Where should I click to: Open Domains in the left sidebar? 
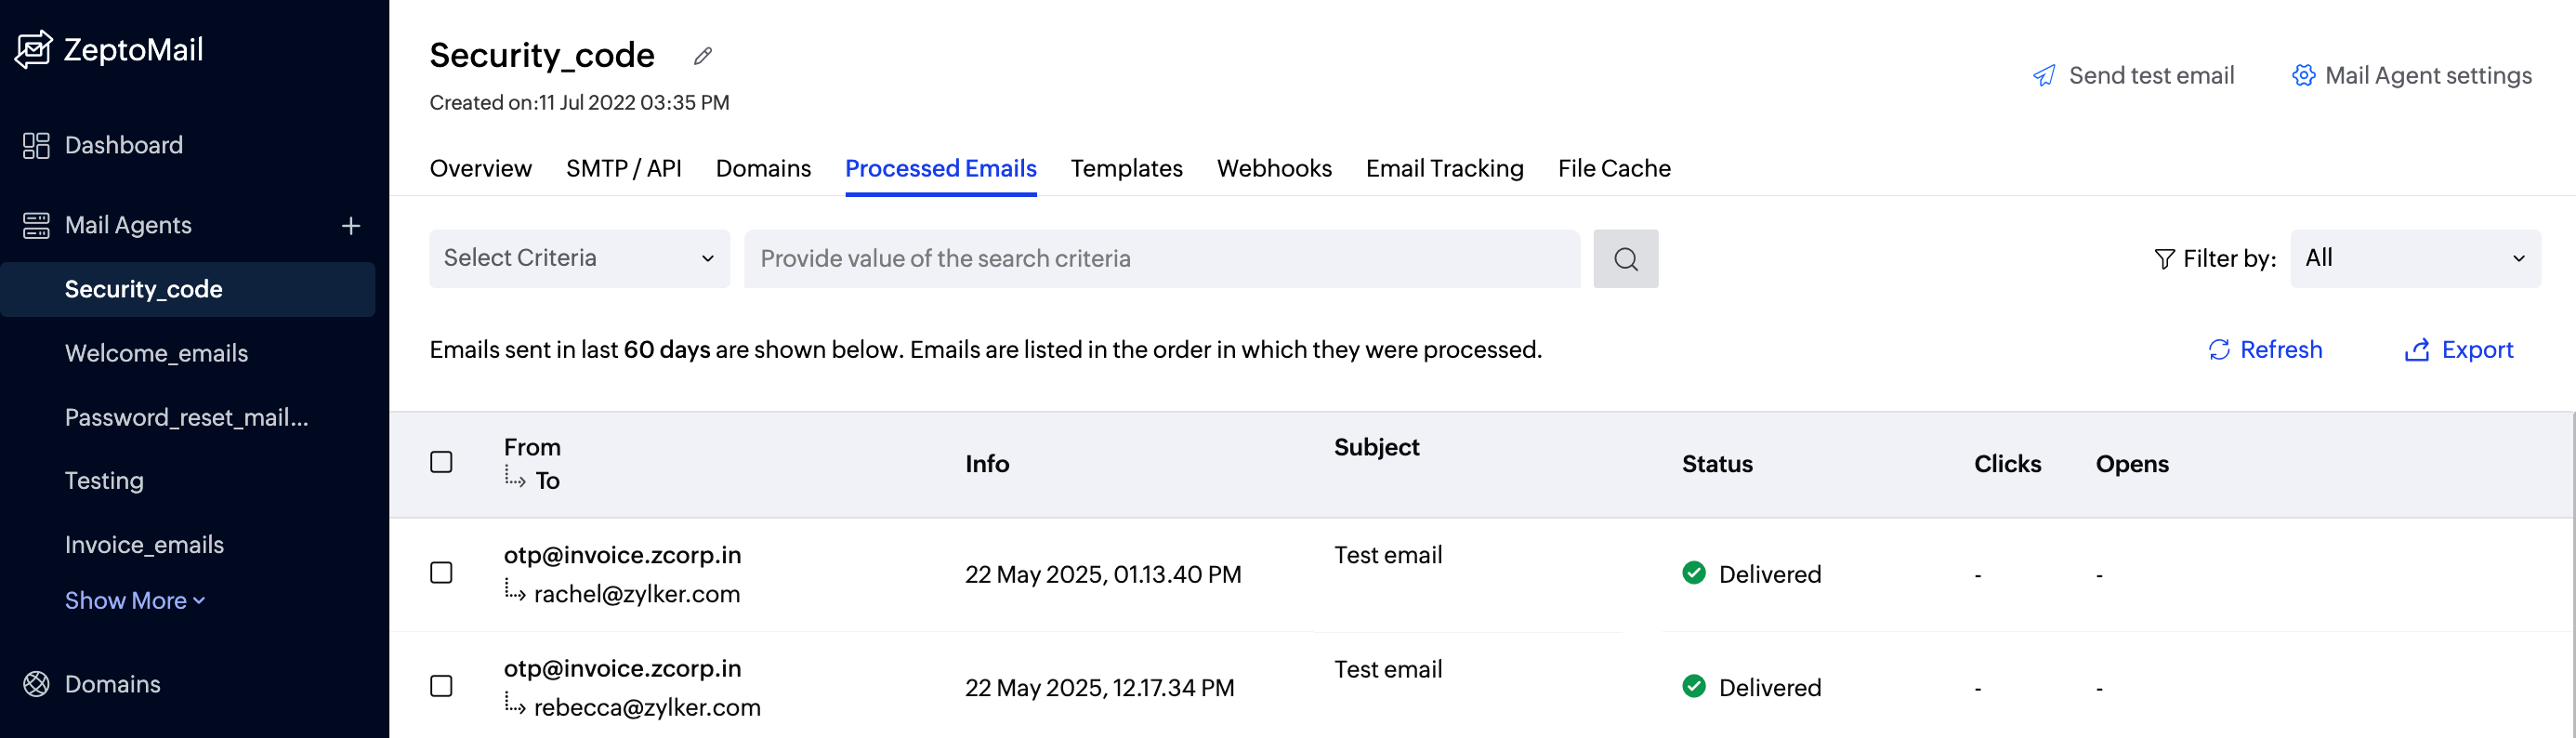tap(112, 684)
